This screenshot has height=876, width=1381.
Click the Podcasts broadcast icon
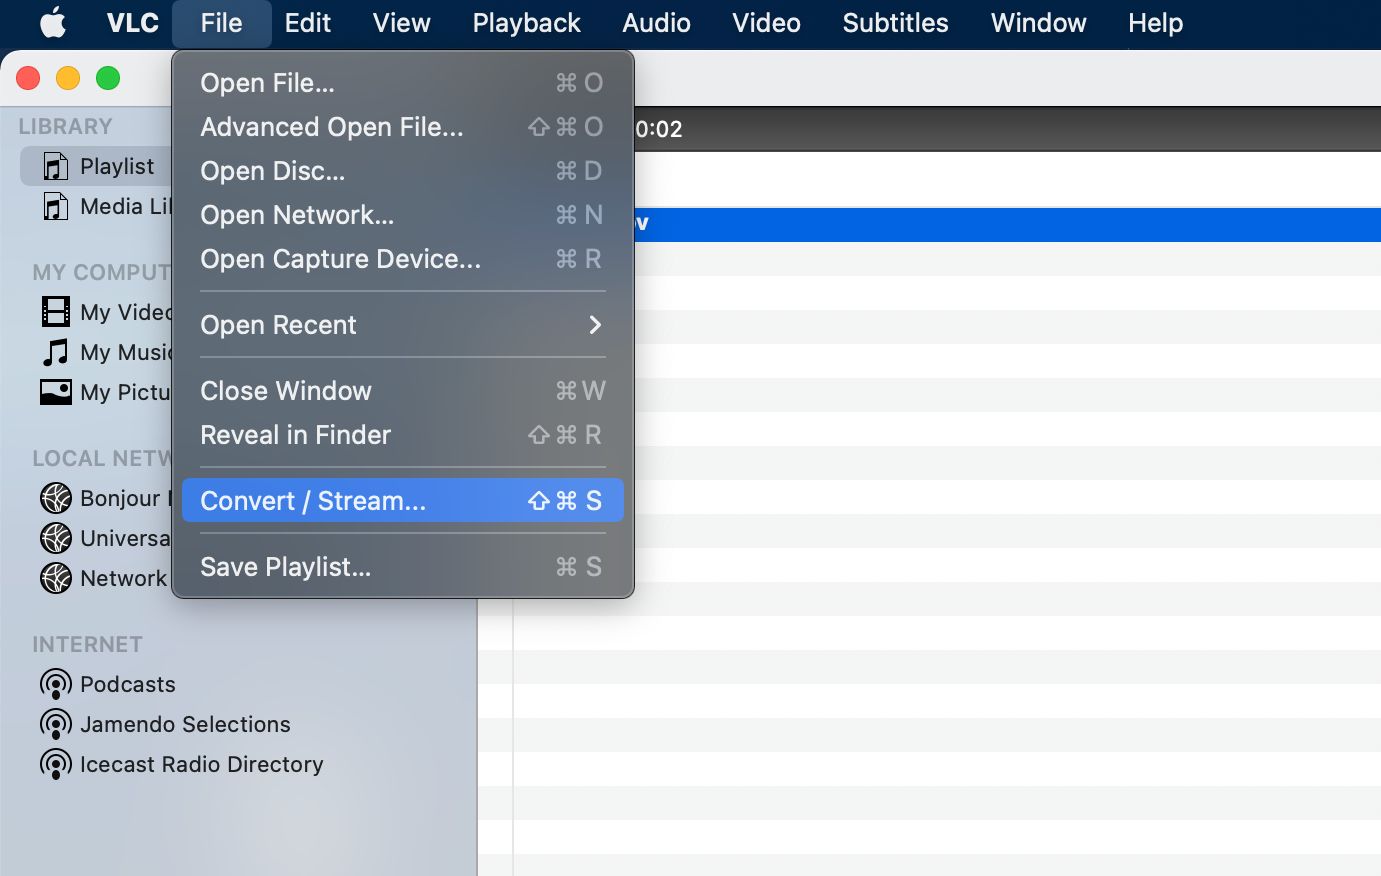[x=56, y=685]
